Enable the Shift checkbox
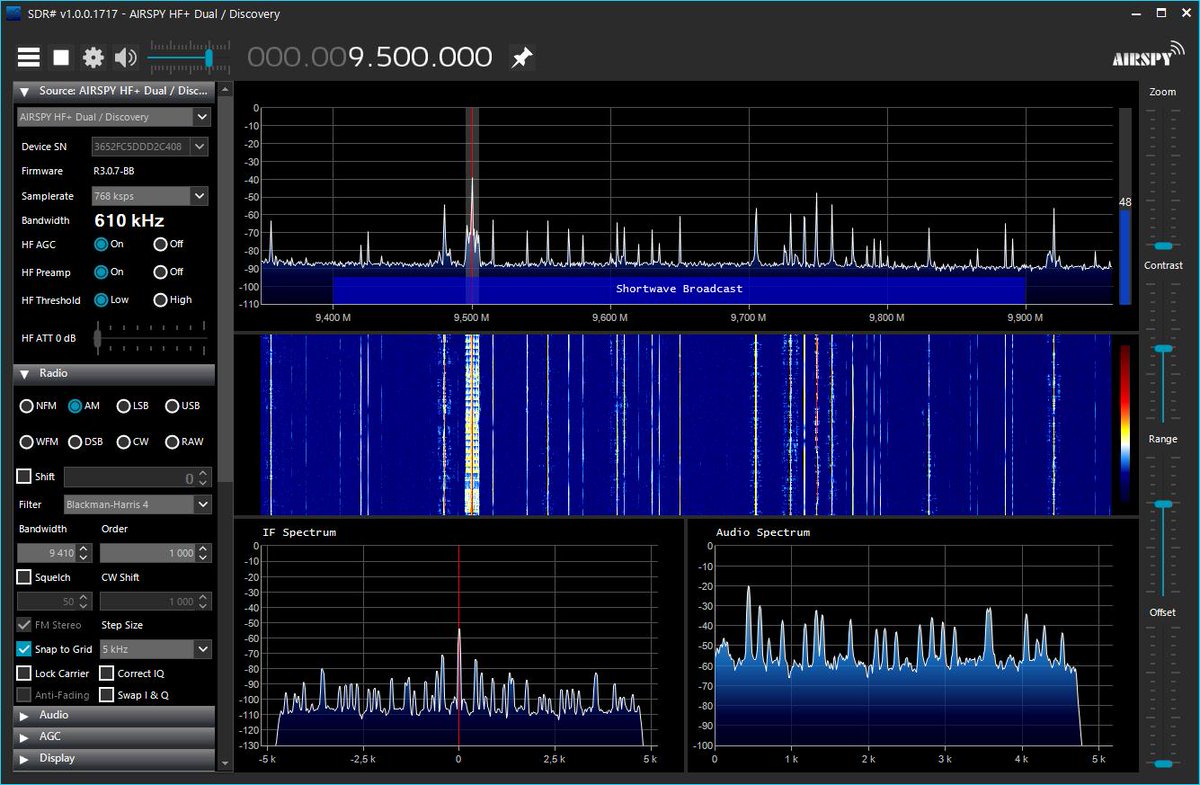The image size is (1200, 785). tap(24, 477)
